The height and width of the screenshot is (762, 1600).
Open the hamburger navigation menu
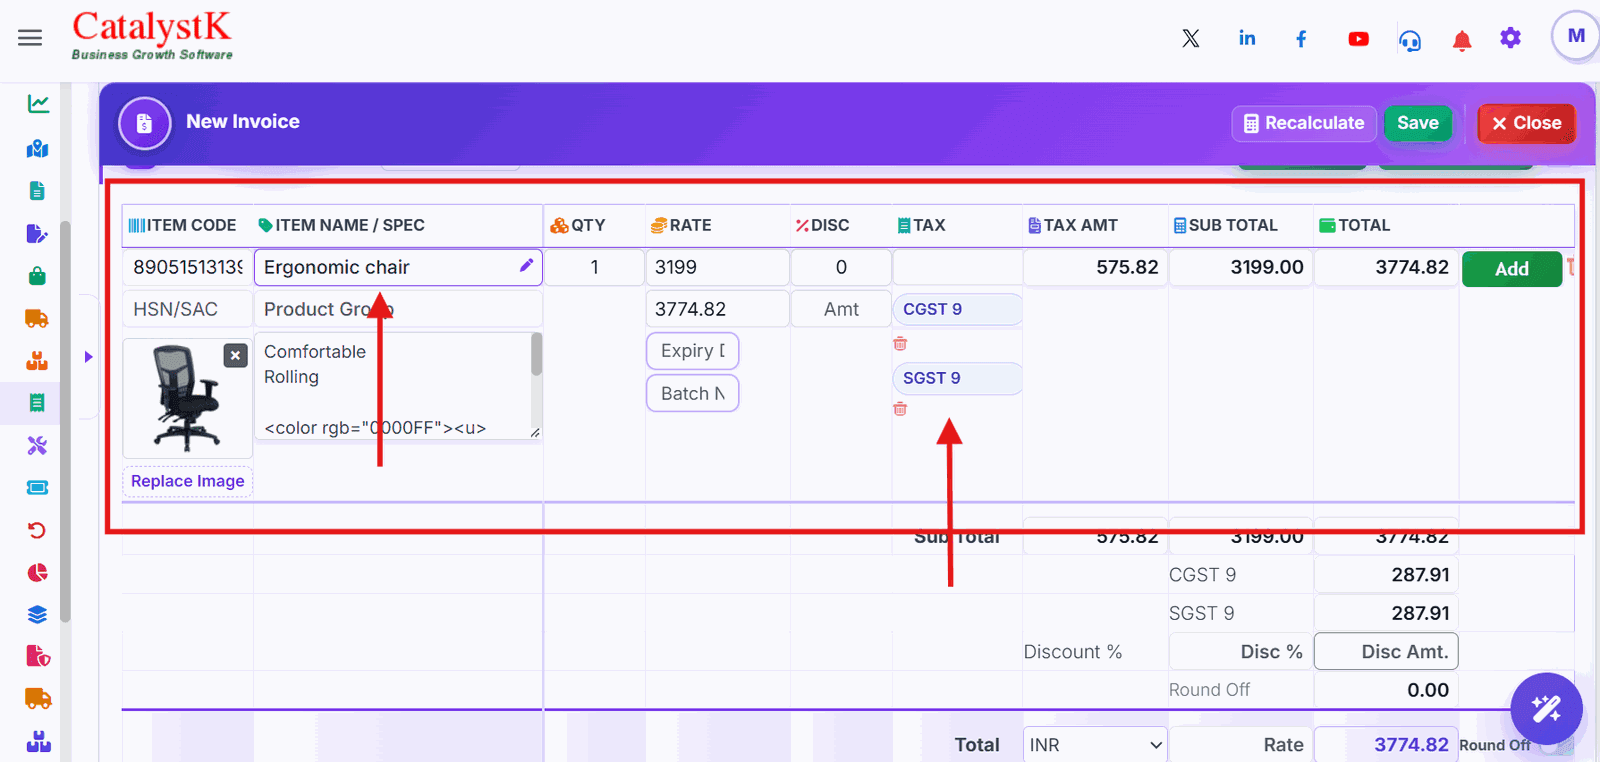pyautogui.click(x=30, y=38)
